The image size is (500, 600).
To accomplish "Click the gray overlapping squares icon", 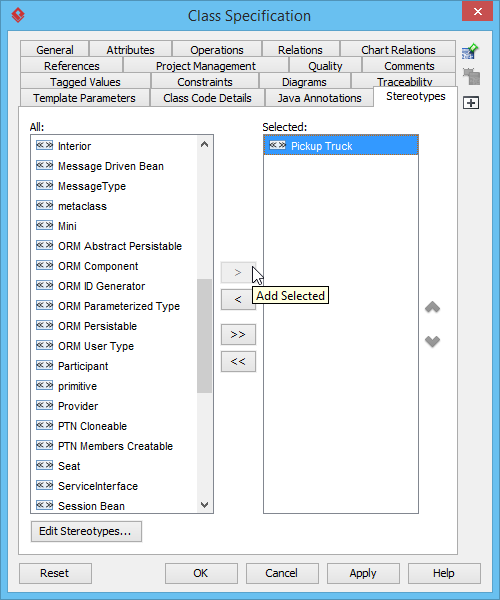I will [x=471, y=77].
